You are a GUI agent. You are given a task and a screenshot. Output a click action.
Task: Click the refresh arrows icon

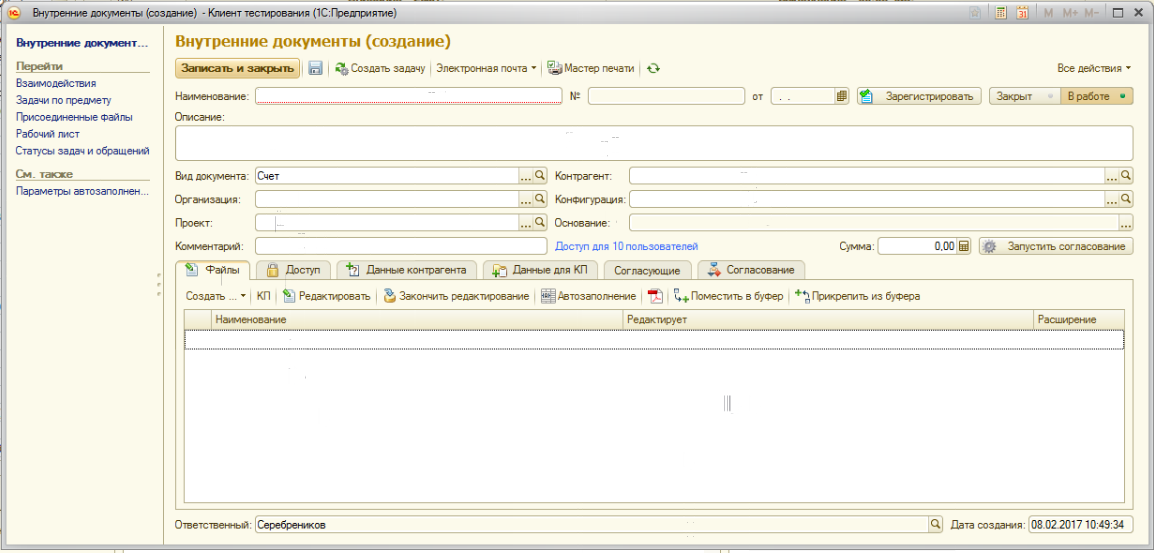pos(653,69)
